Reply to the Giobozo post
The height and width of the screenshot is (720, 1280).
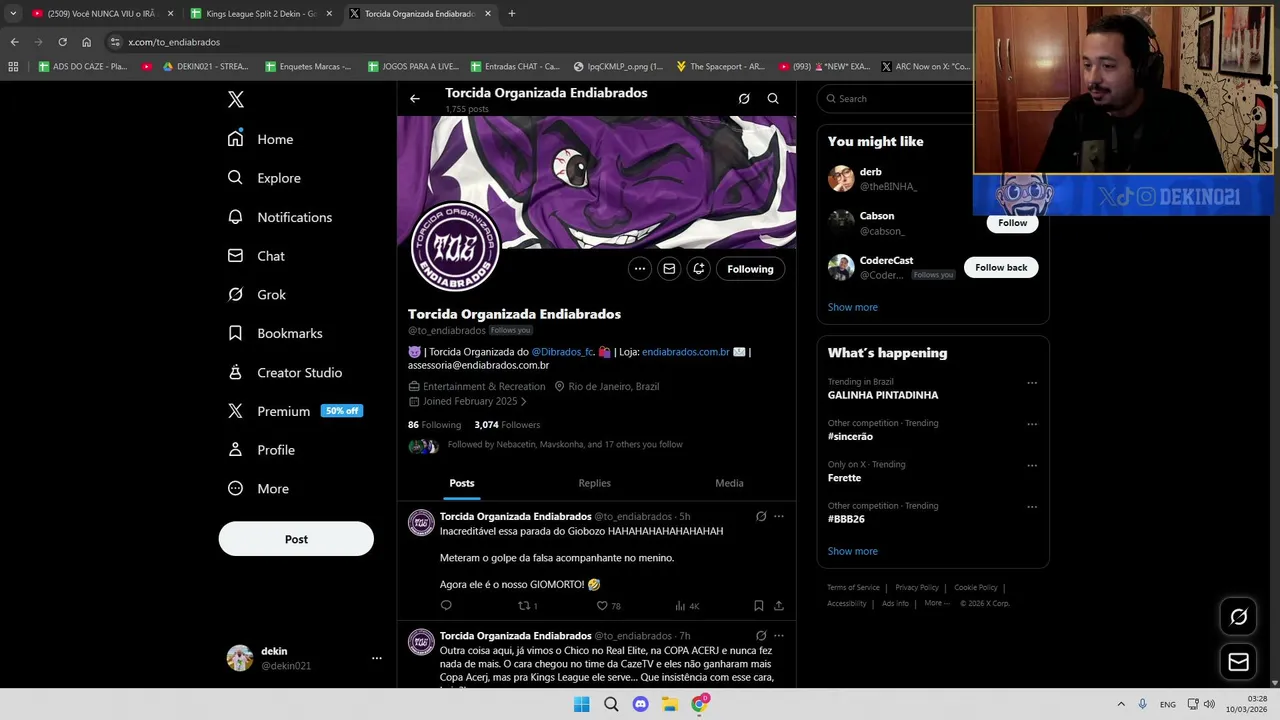[x=446, y=606]
